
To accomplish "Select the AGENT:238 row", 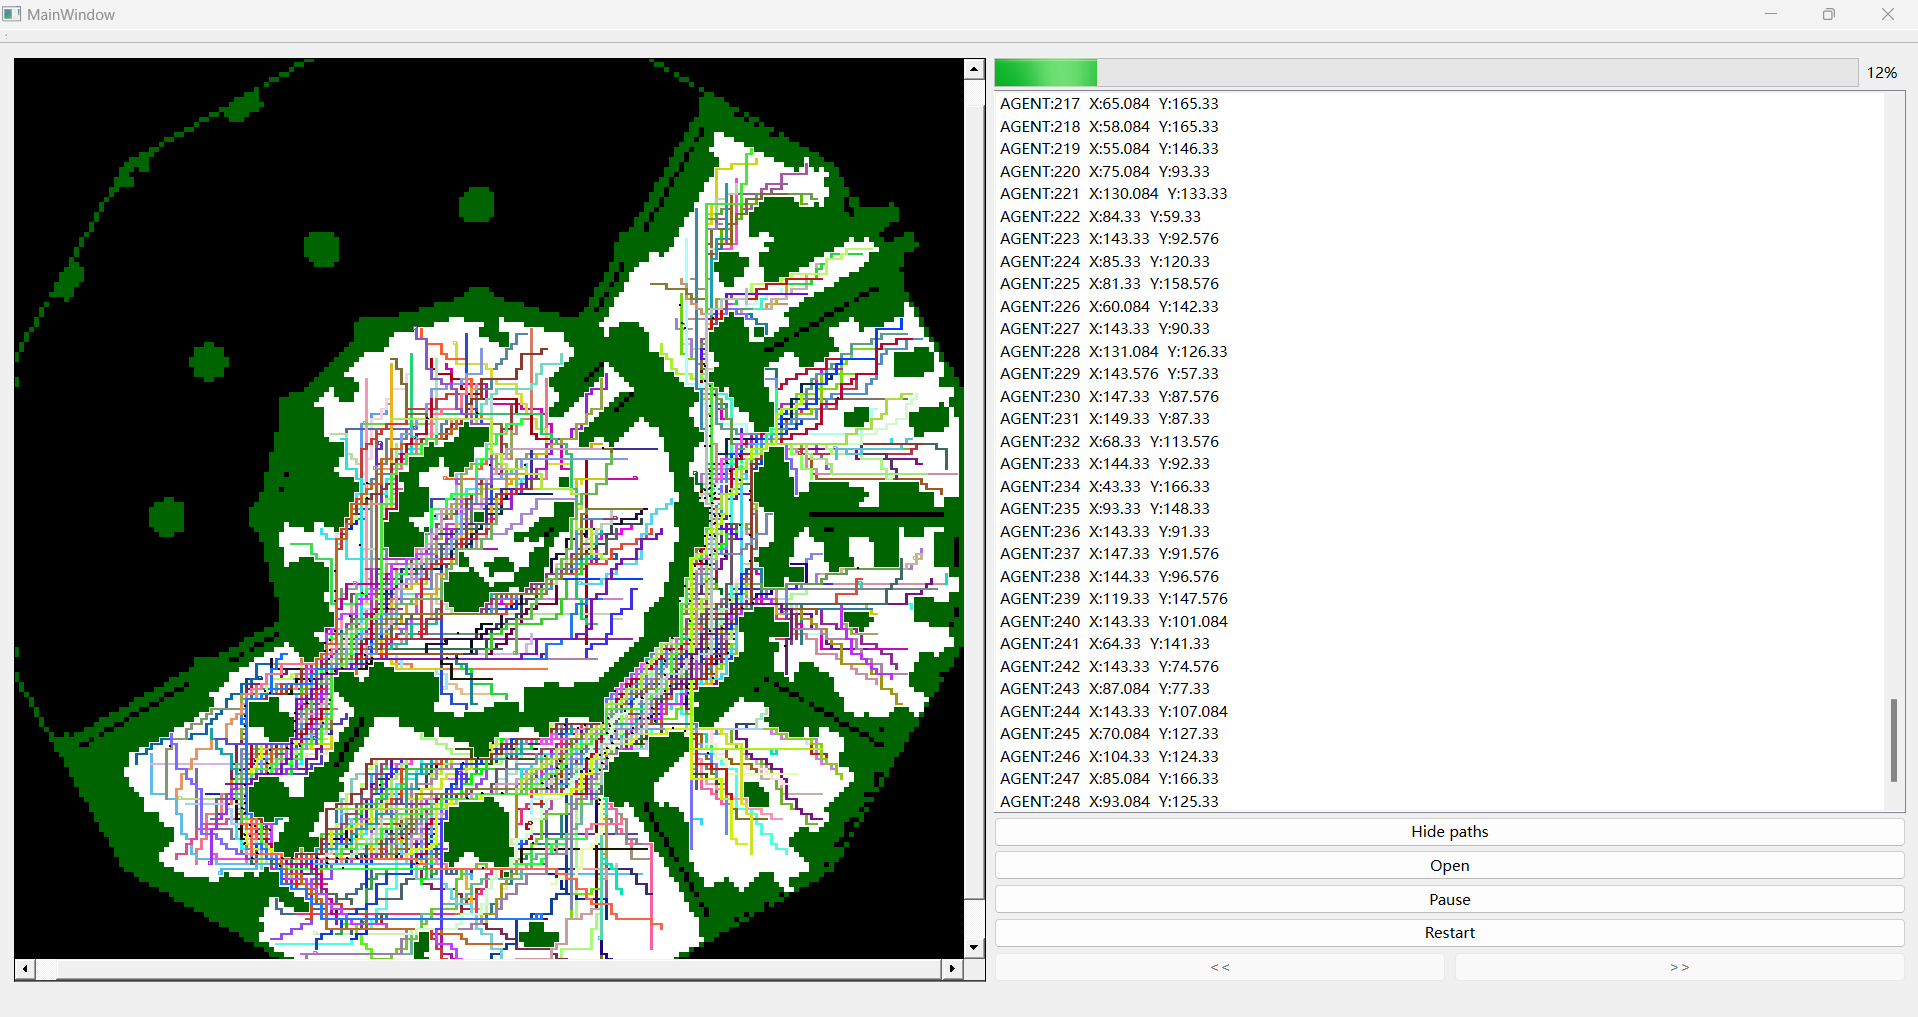I will 1440,576.
